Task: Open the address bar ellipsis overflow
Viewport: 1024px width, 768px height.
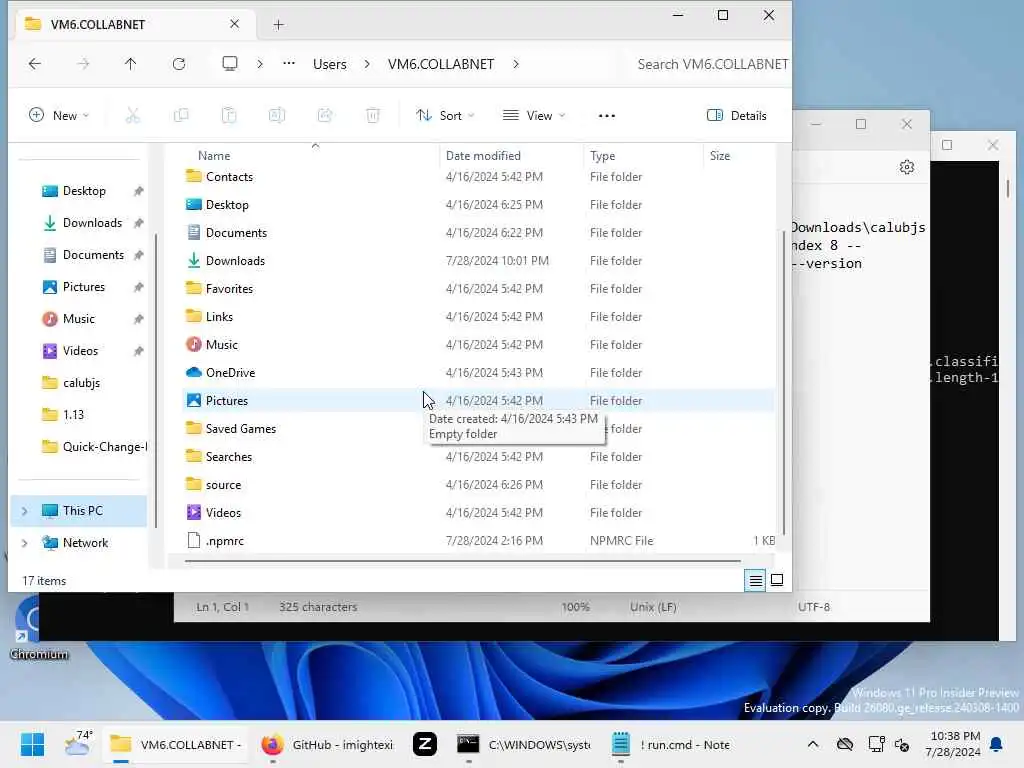Action: click(289, 63)
